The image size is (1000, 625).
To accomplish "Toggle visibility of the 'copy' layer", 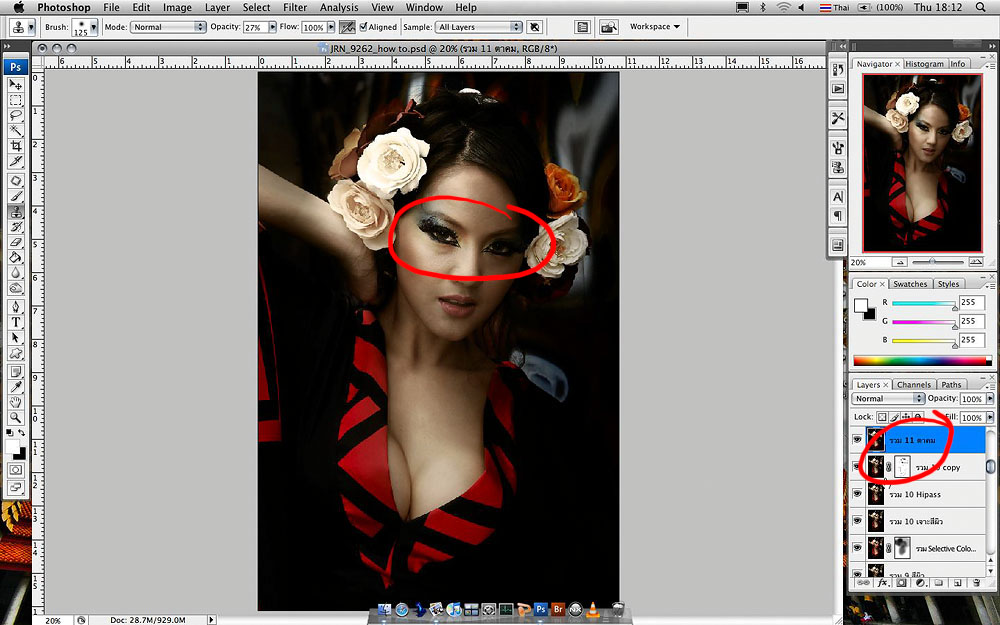I will (857, 467).
